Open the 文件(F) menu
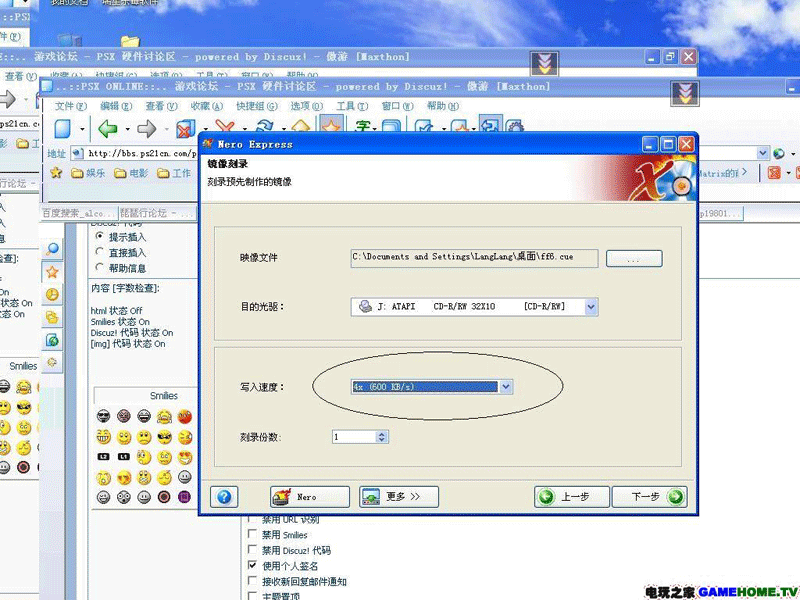 71,106
